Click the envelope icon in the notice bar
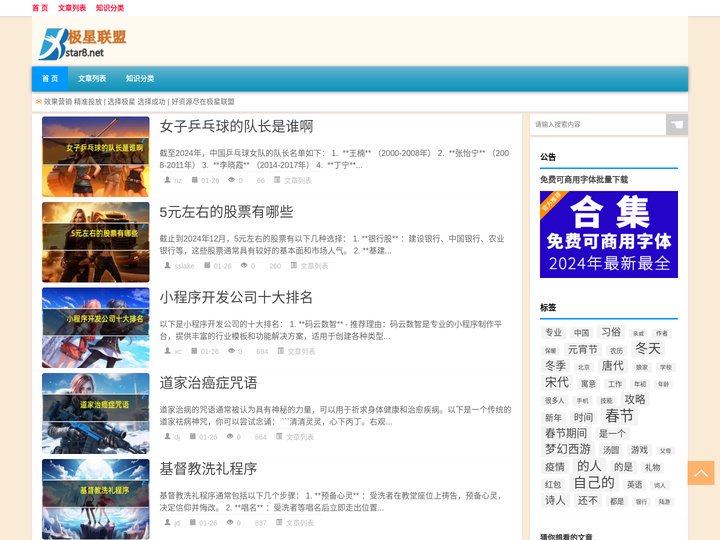Image resolution: width=720 pixels, height=540 pixels. coord(39,101)
